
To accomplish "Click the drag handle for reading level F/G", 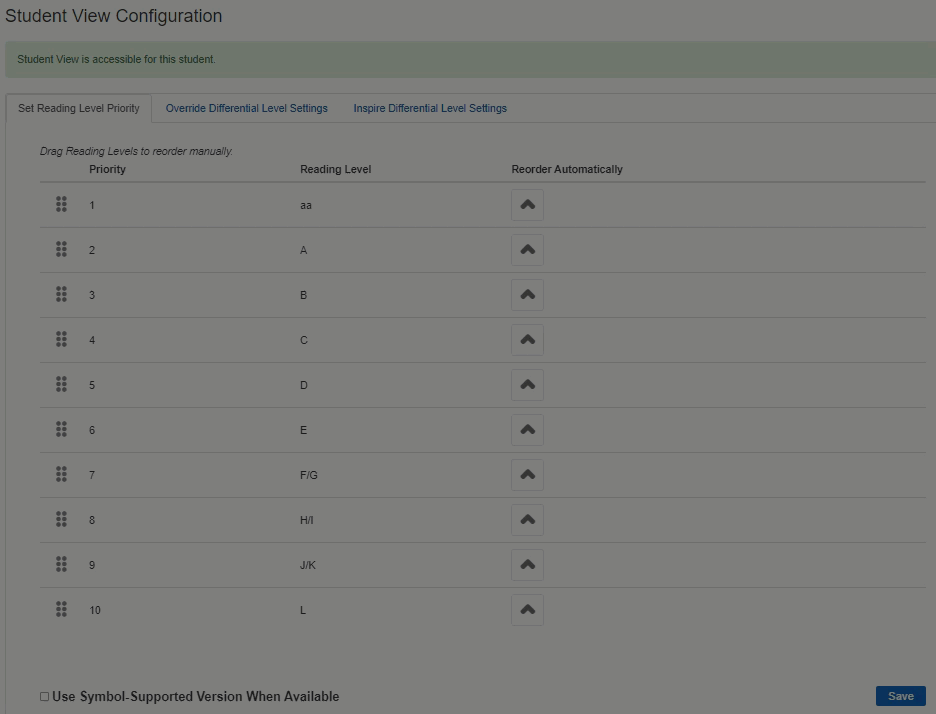I will click(x=61, y=474).
